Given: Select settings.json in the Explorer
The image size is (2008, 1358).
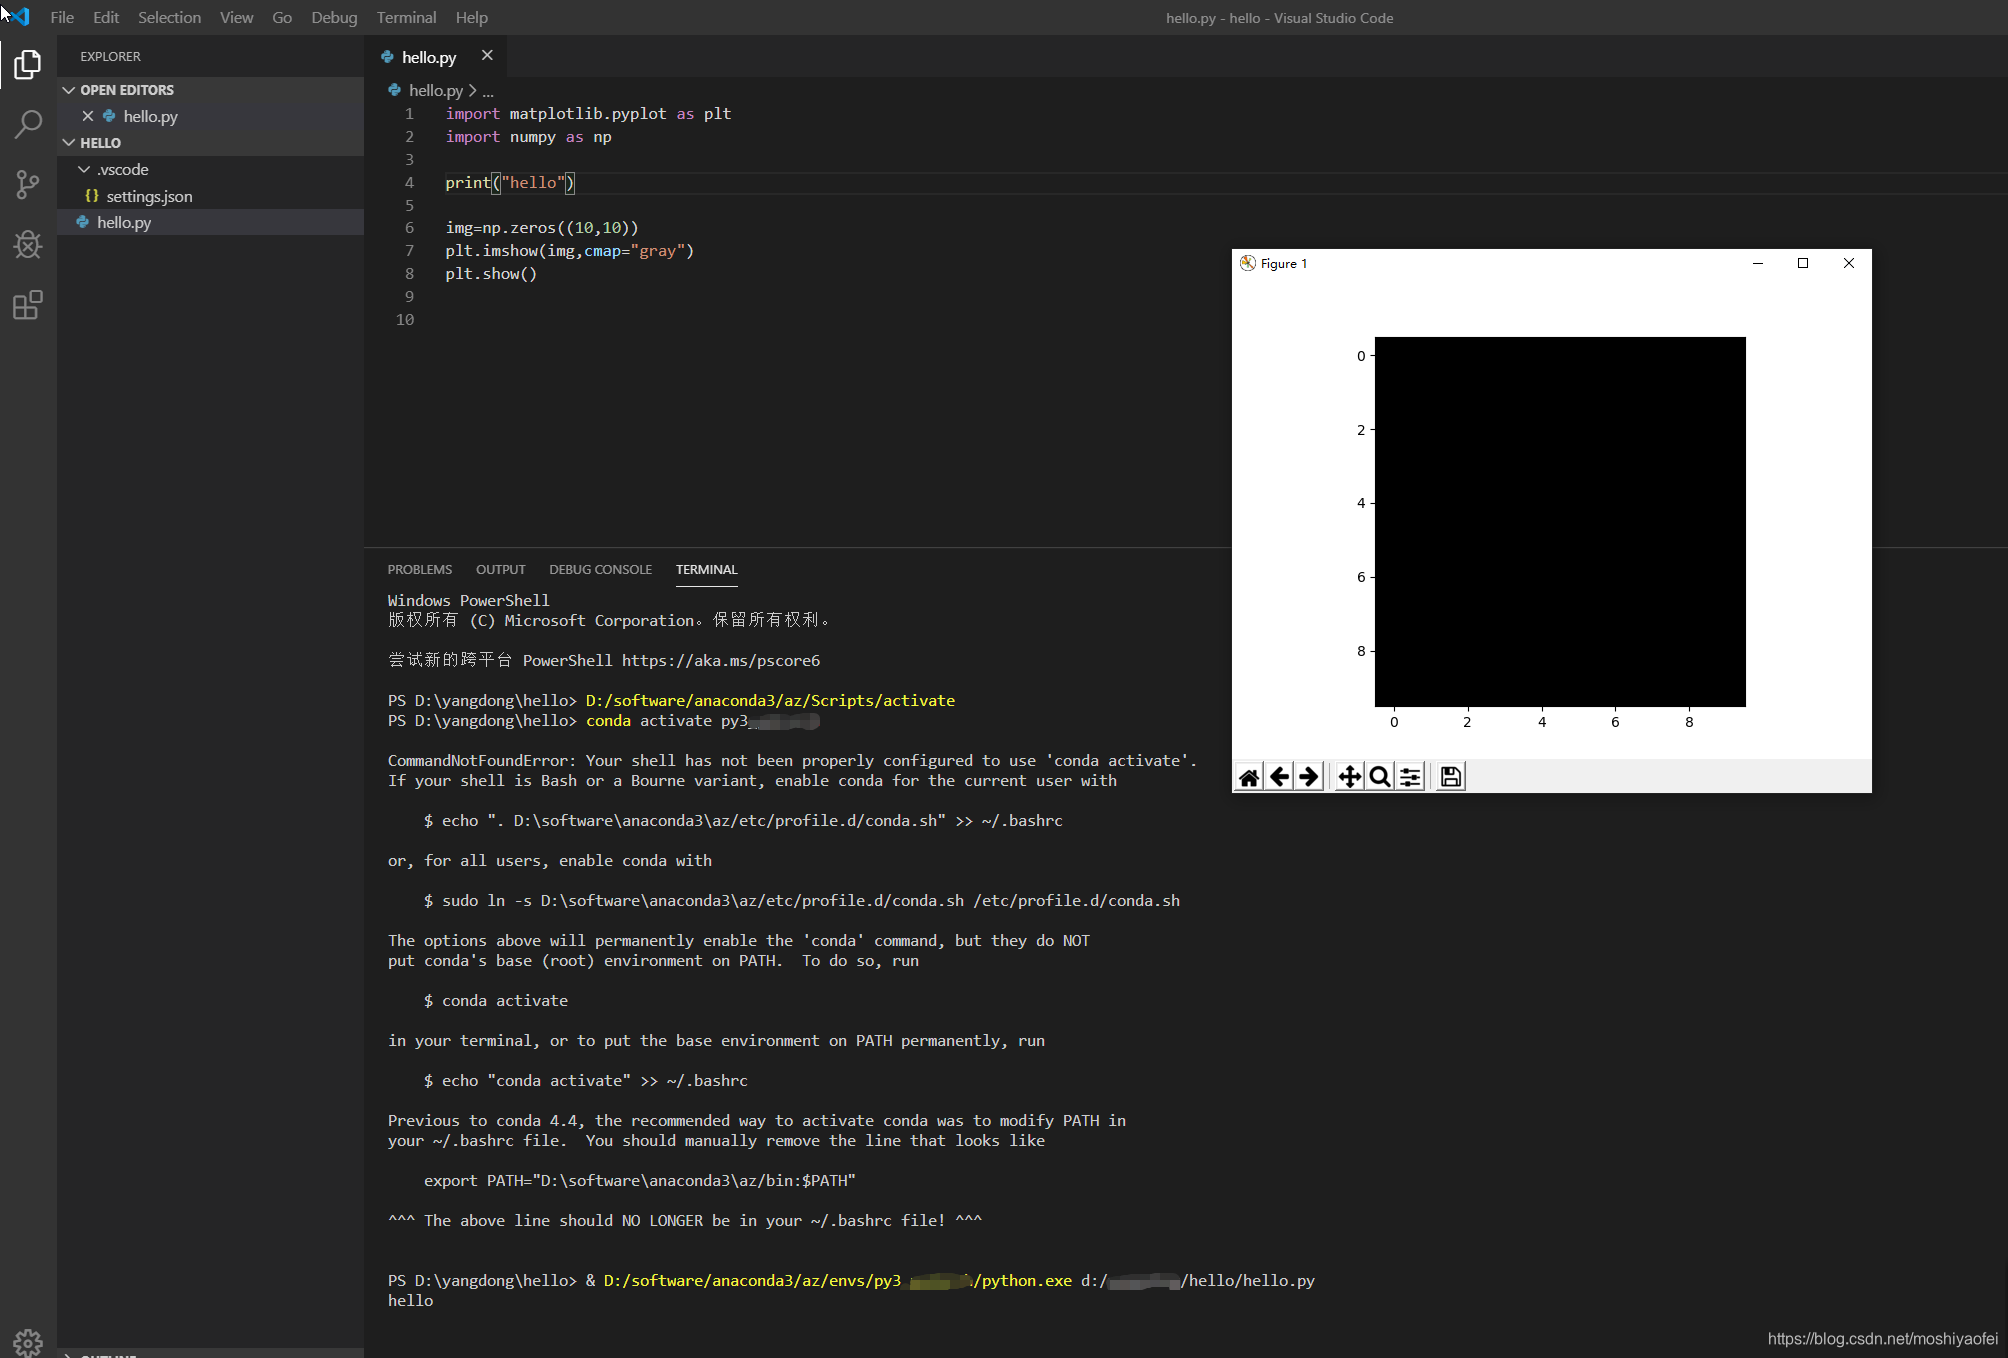Looking at the screenshot, I should 150,196.
